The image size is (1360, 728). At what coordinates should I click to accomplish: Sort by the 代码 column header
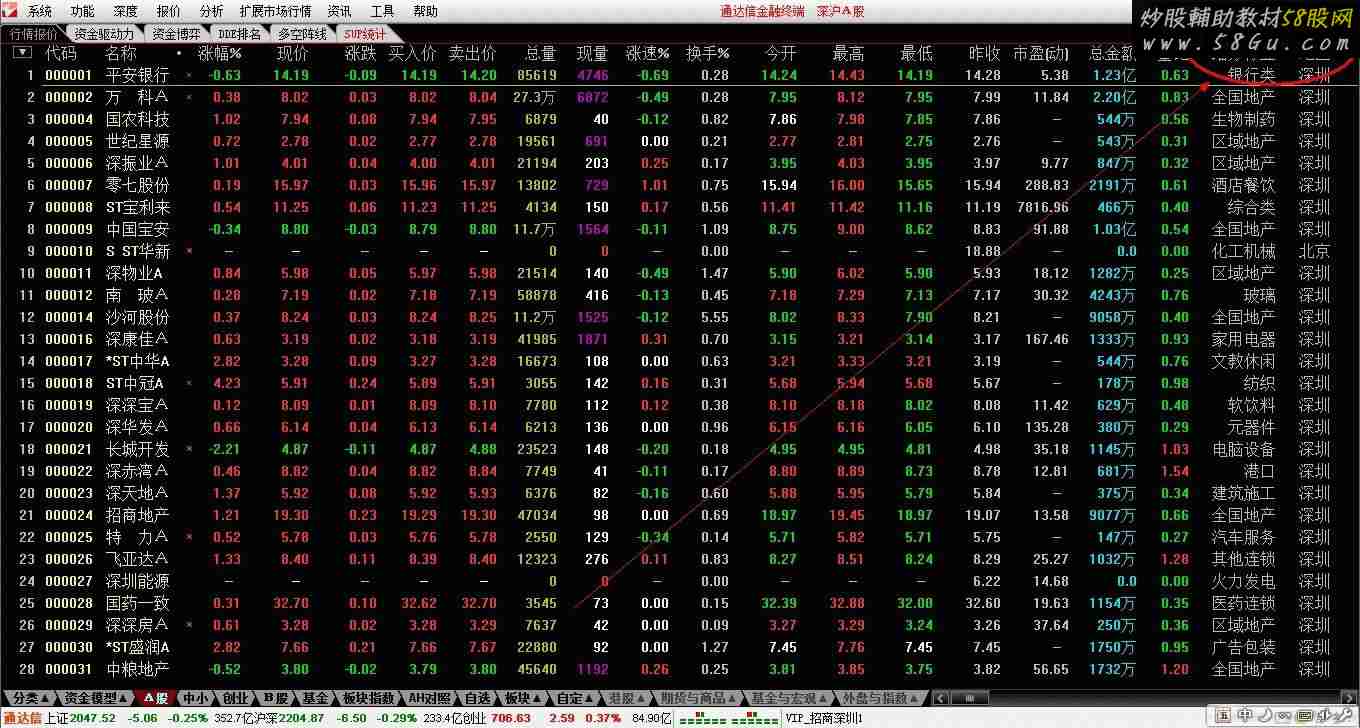pos(61,53)
